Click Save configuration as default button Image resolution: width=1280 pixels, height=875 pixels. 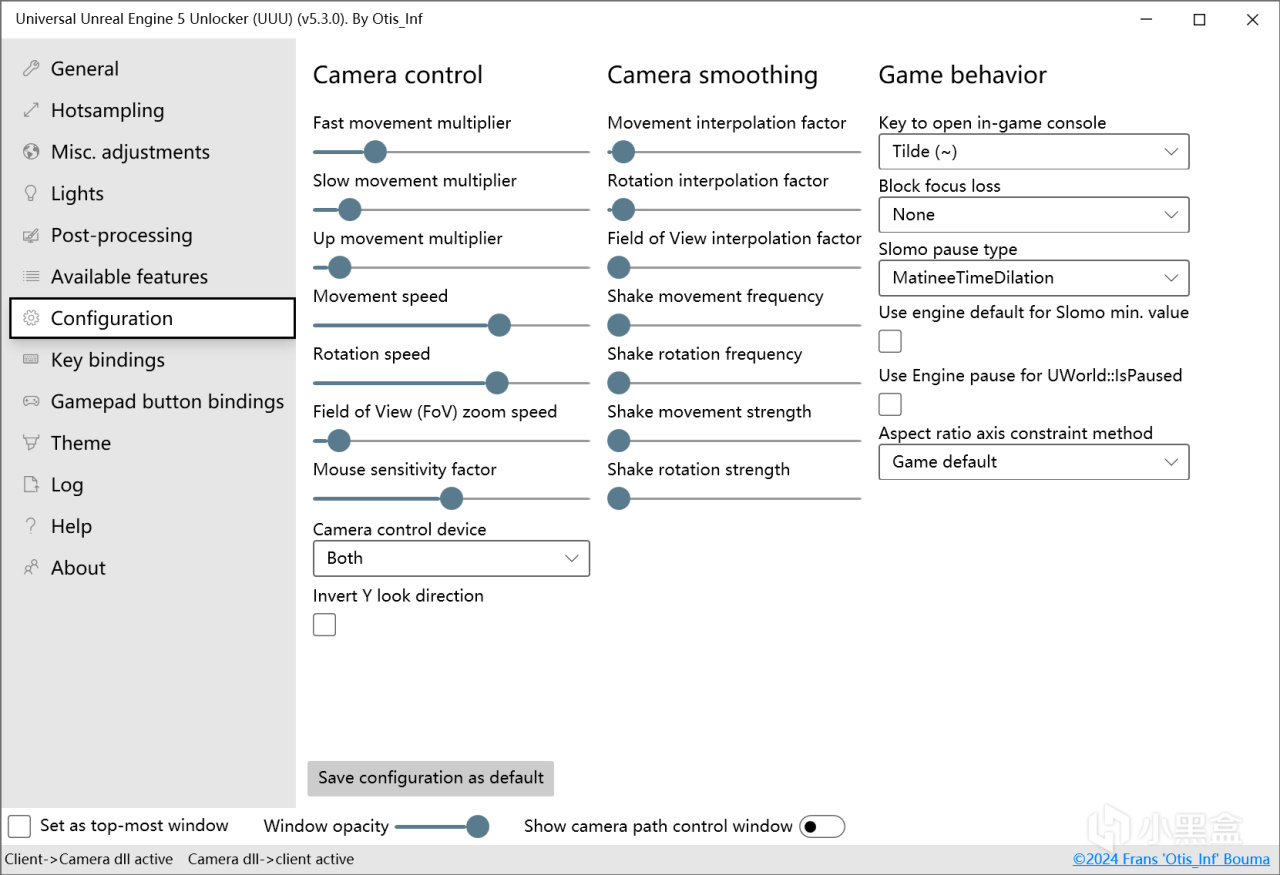click(431, 778)
